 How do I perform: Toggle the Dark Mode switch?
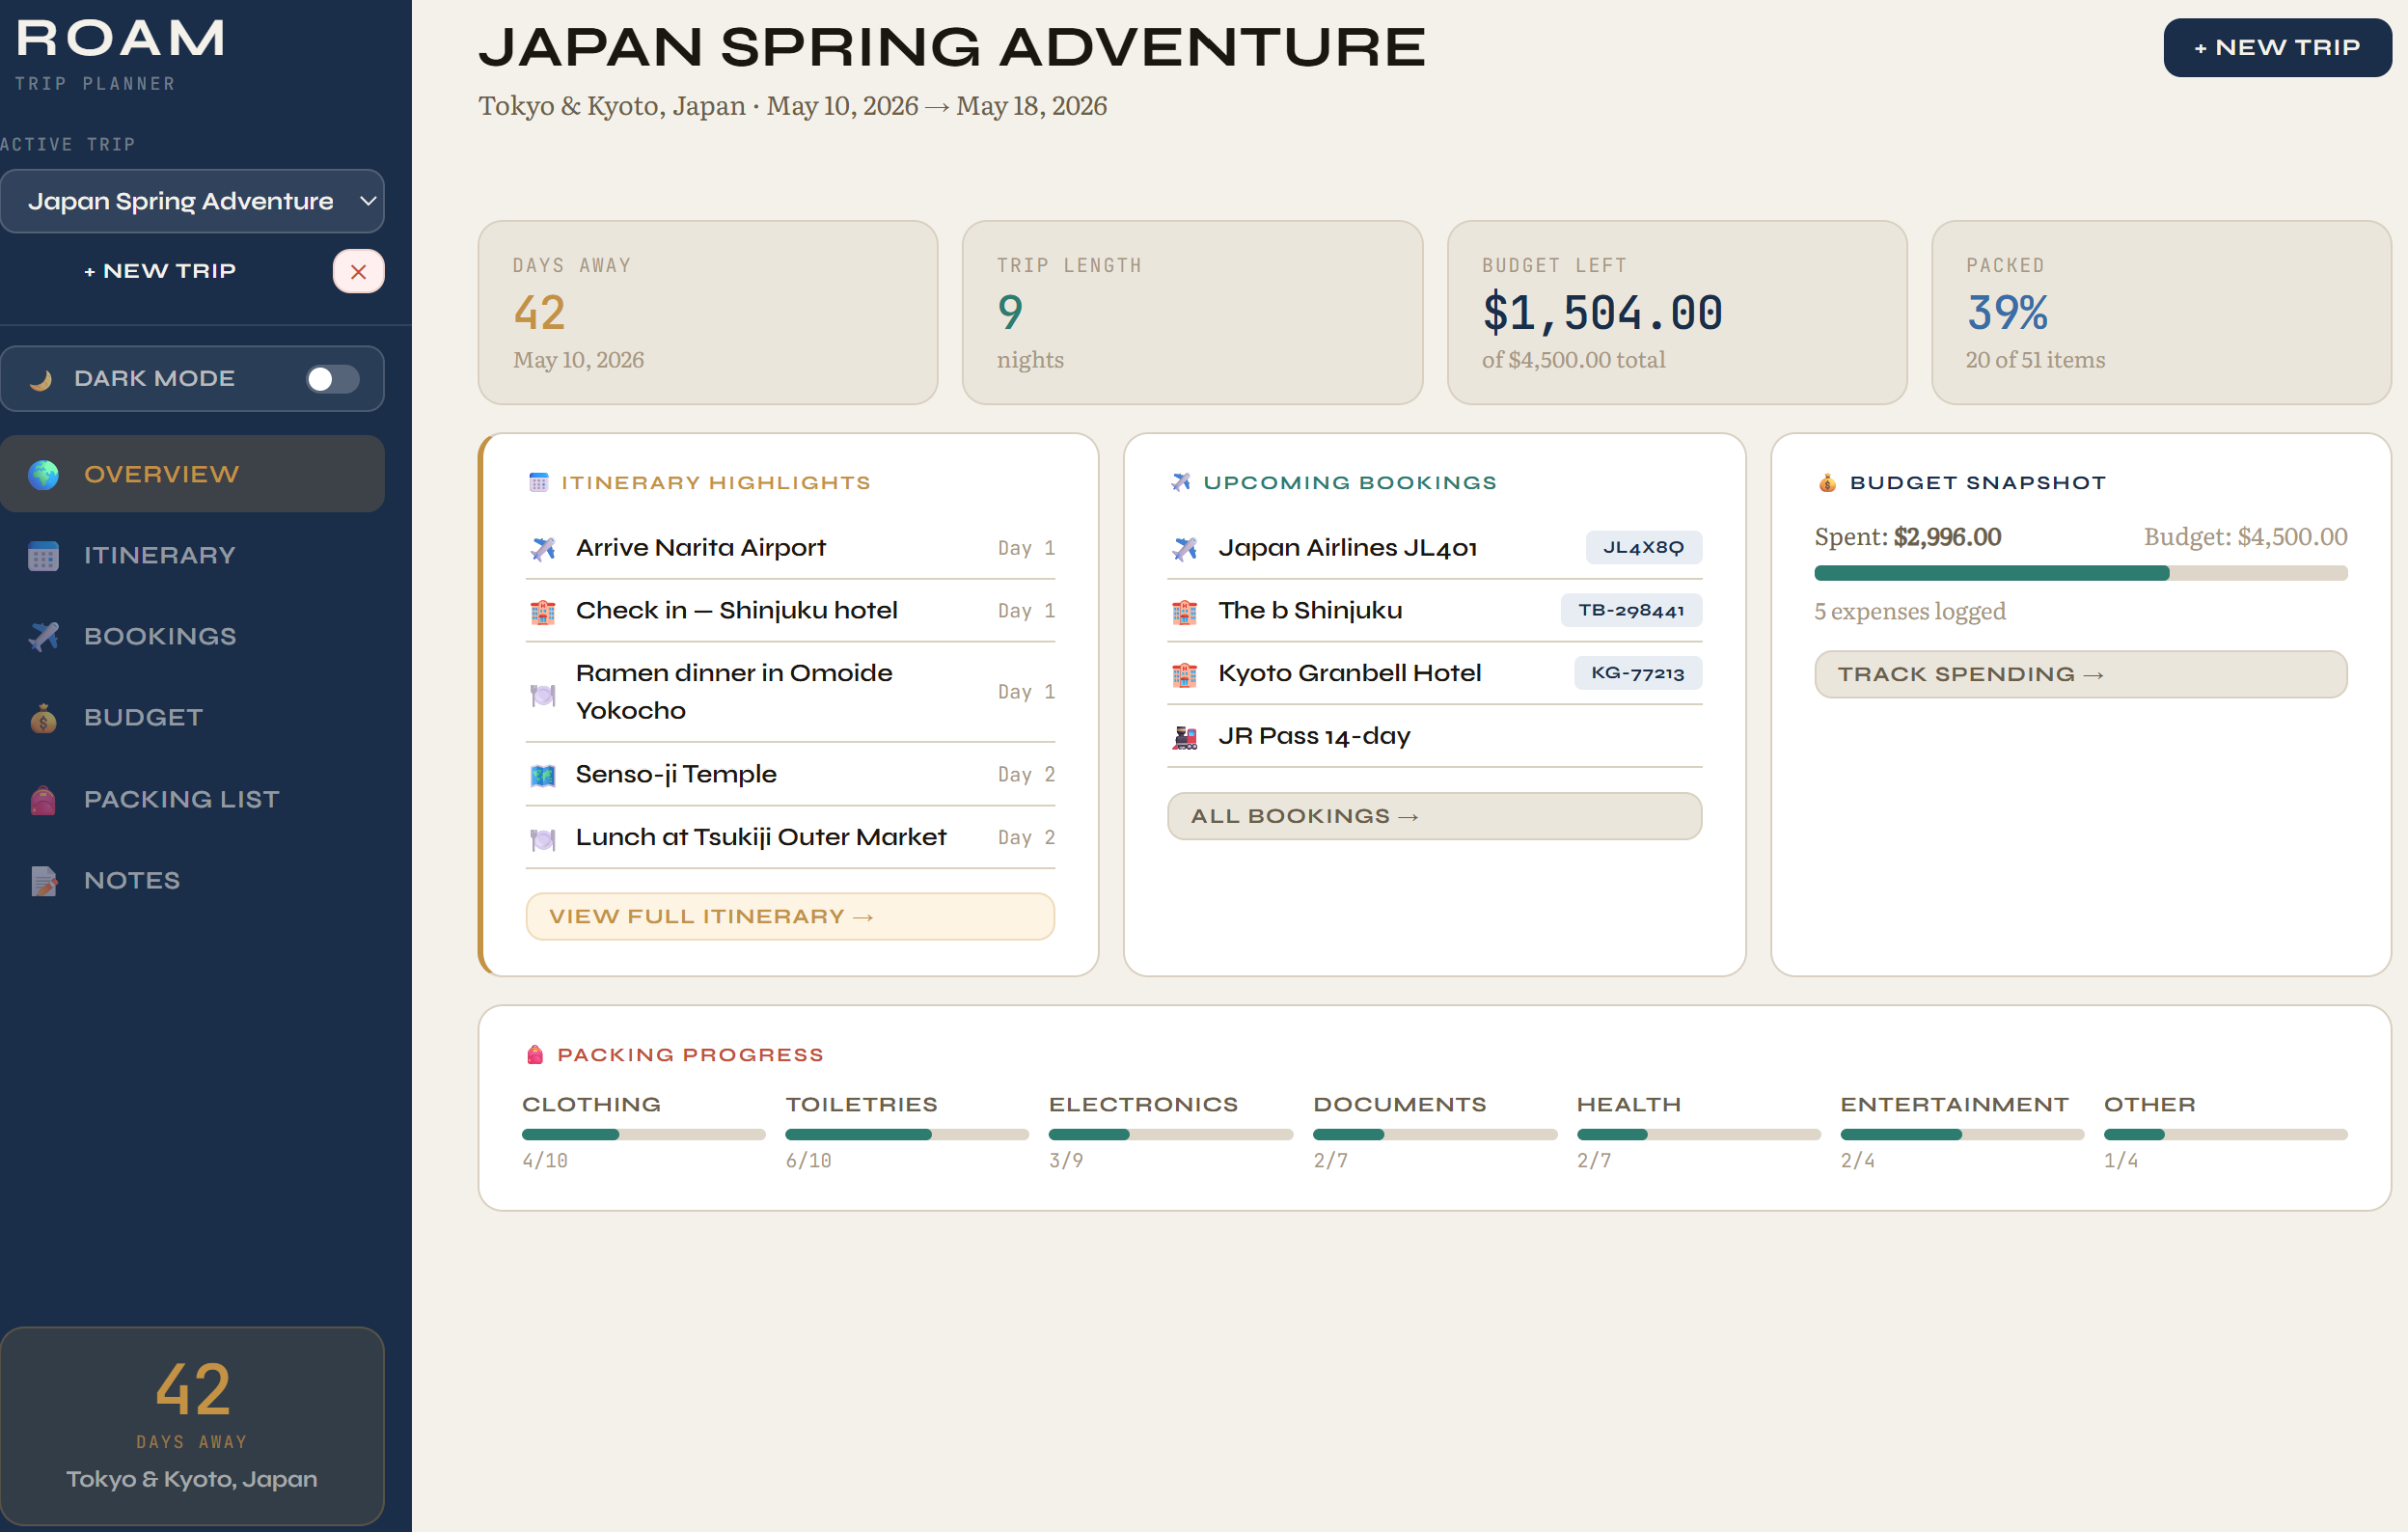pos(333,379)
